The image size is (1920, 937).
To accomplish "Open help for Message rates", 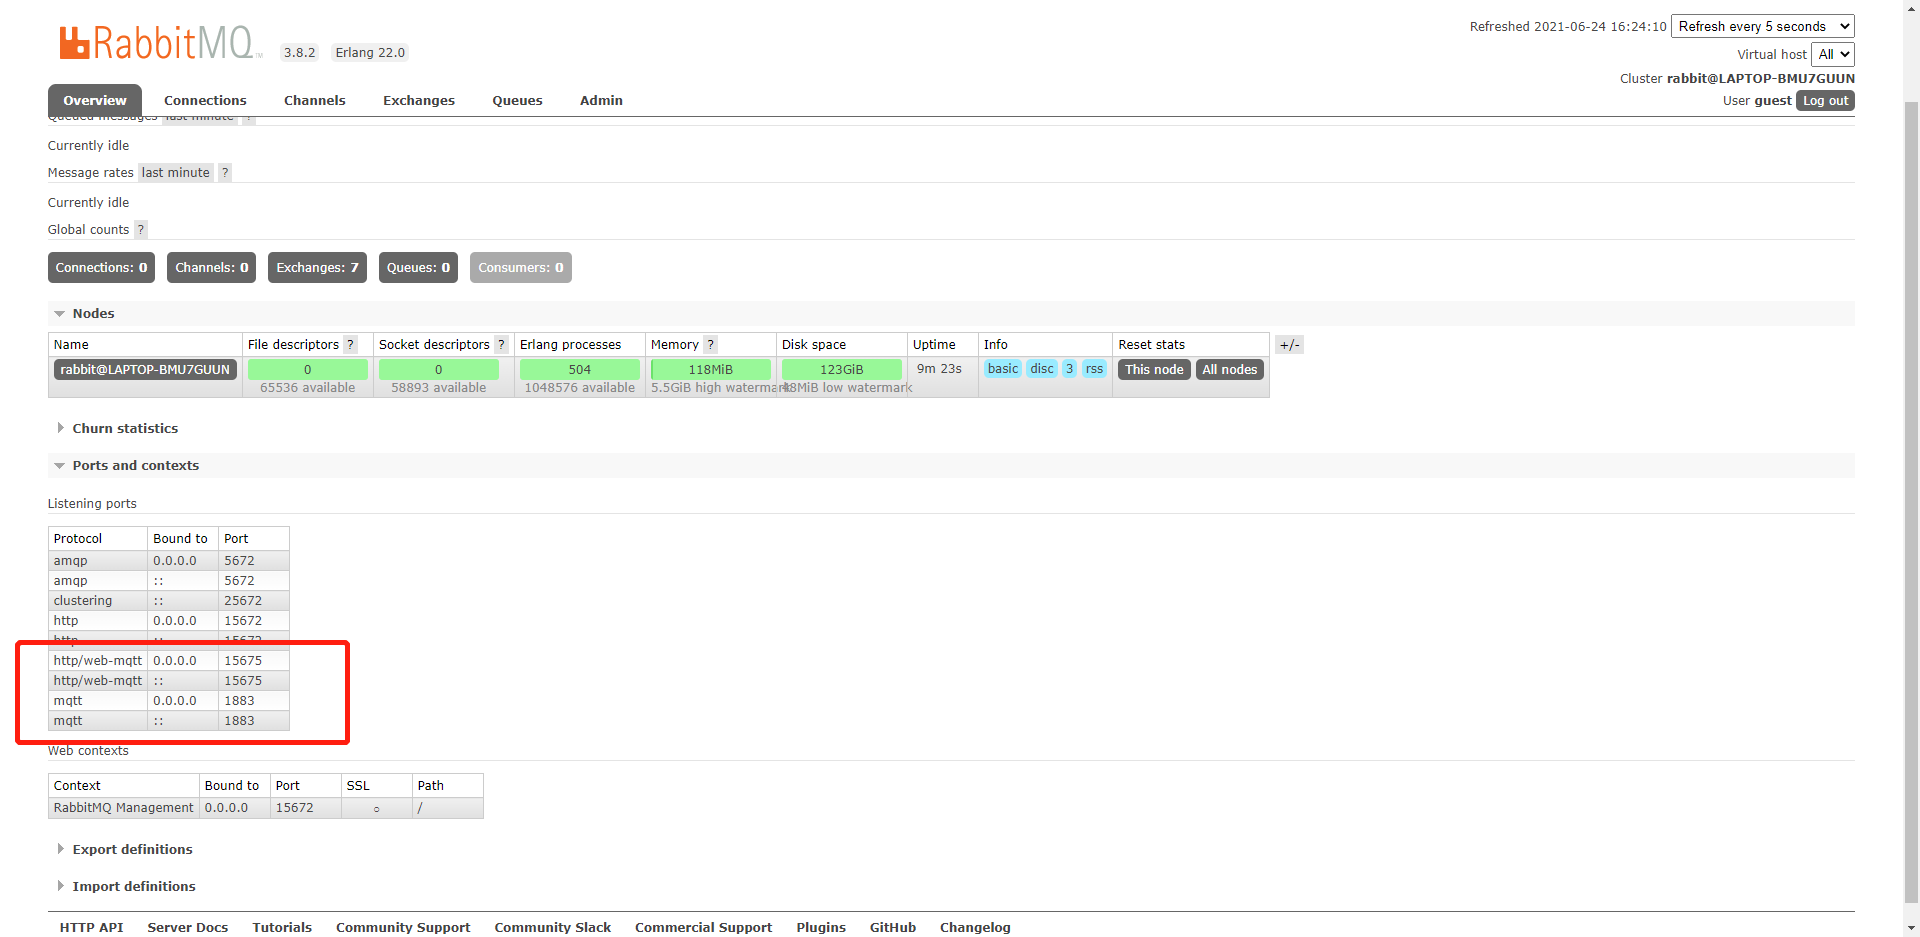I will 225,173.
